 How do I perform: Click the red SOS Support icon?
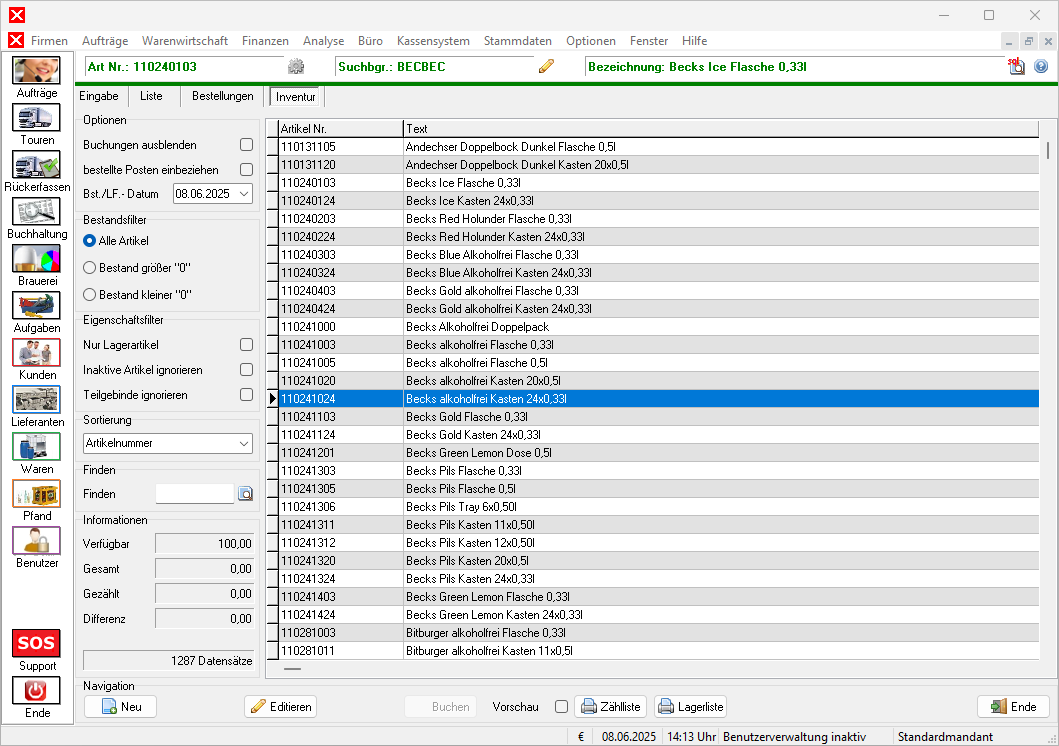[37, 642]
